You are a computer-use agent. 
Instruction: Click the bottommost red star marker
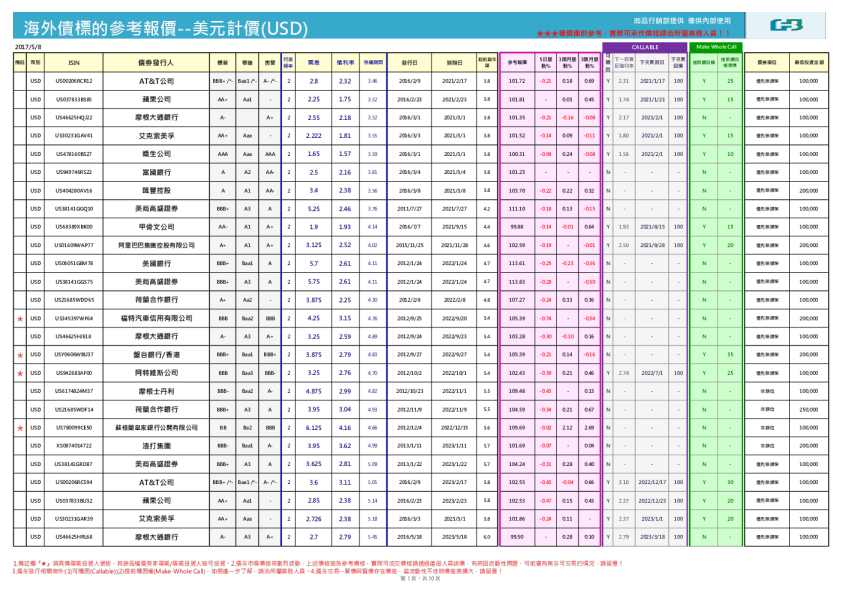point(21,430)
